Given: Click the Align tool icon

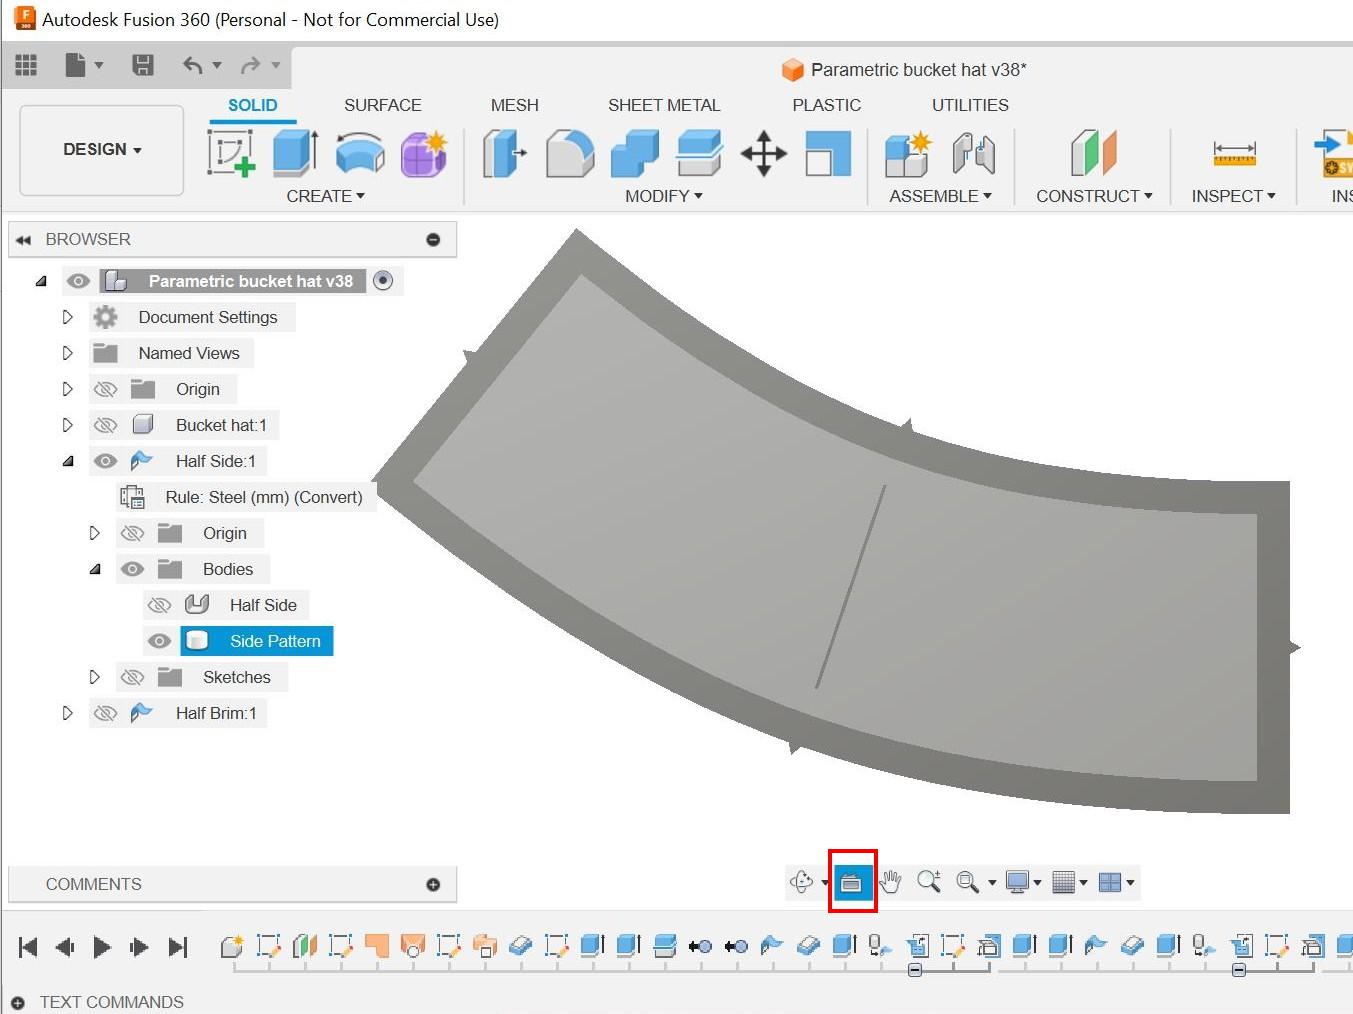Looking at the screenshot, I should 828,153.
